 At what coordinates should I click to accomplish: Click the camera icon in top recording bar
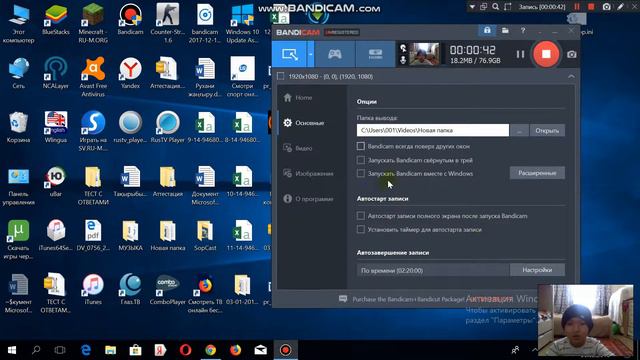click(607, 7)
